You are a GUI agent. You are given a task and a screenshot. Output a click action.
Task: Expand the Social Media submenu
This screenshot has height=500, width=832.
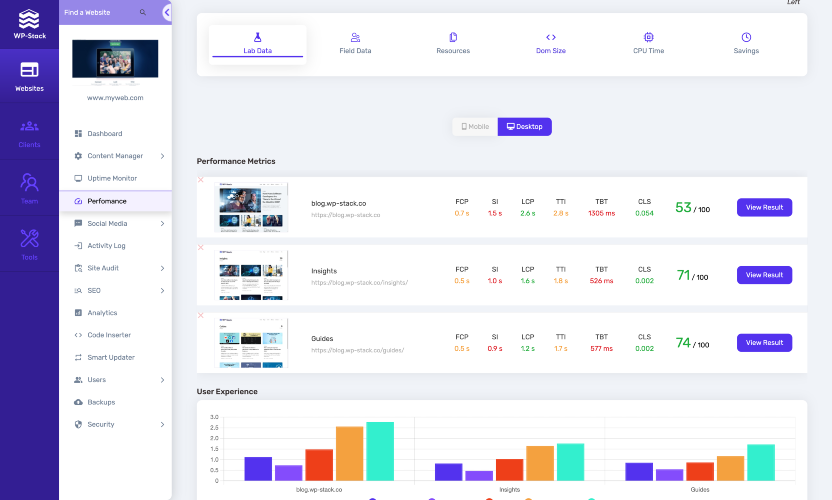click(x=162, y=223)
